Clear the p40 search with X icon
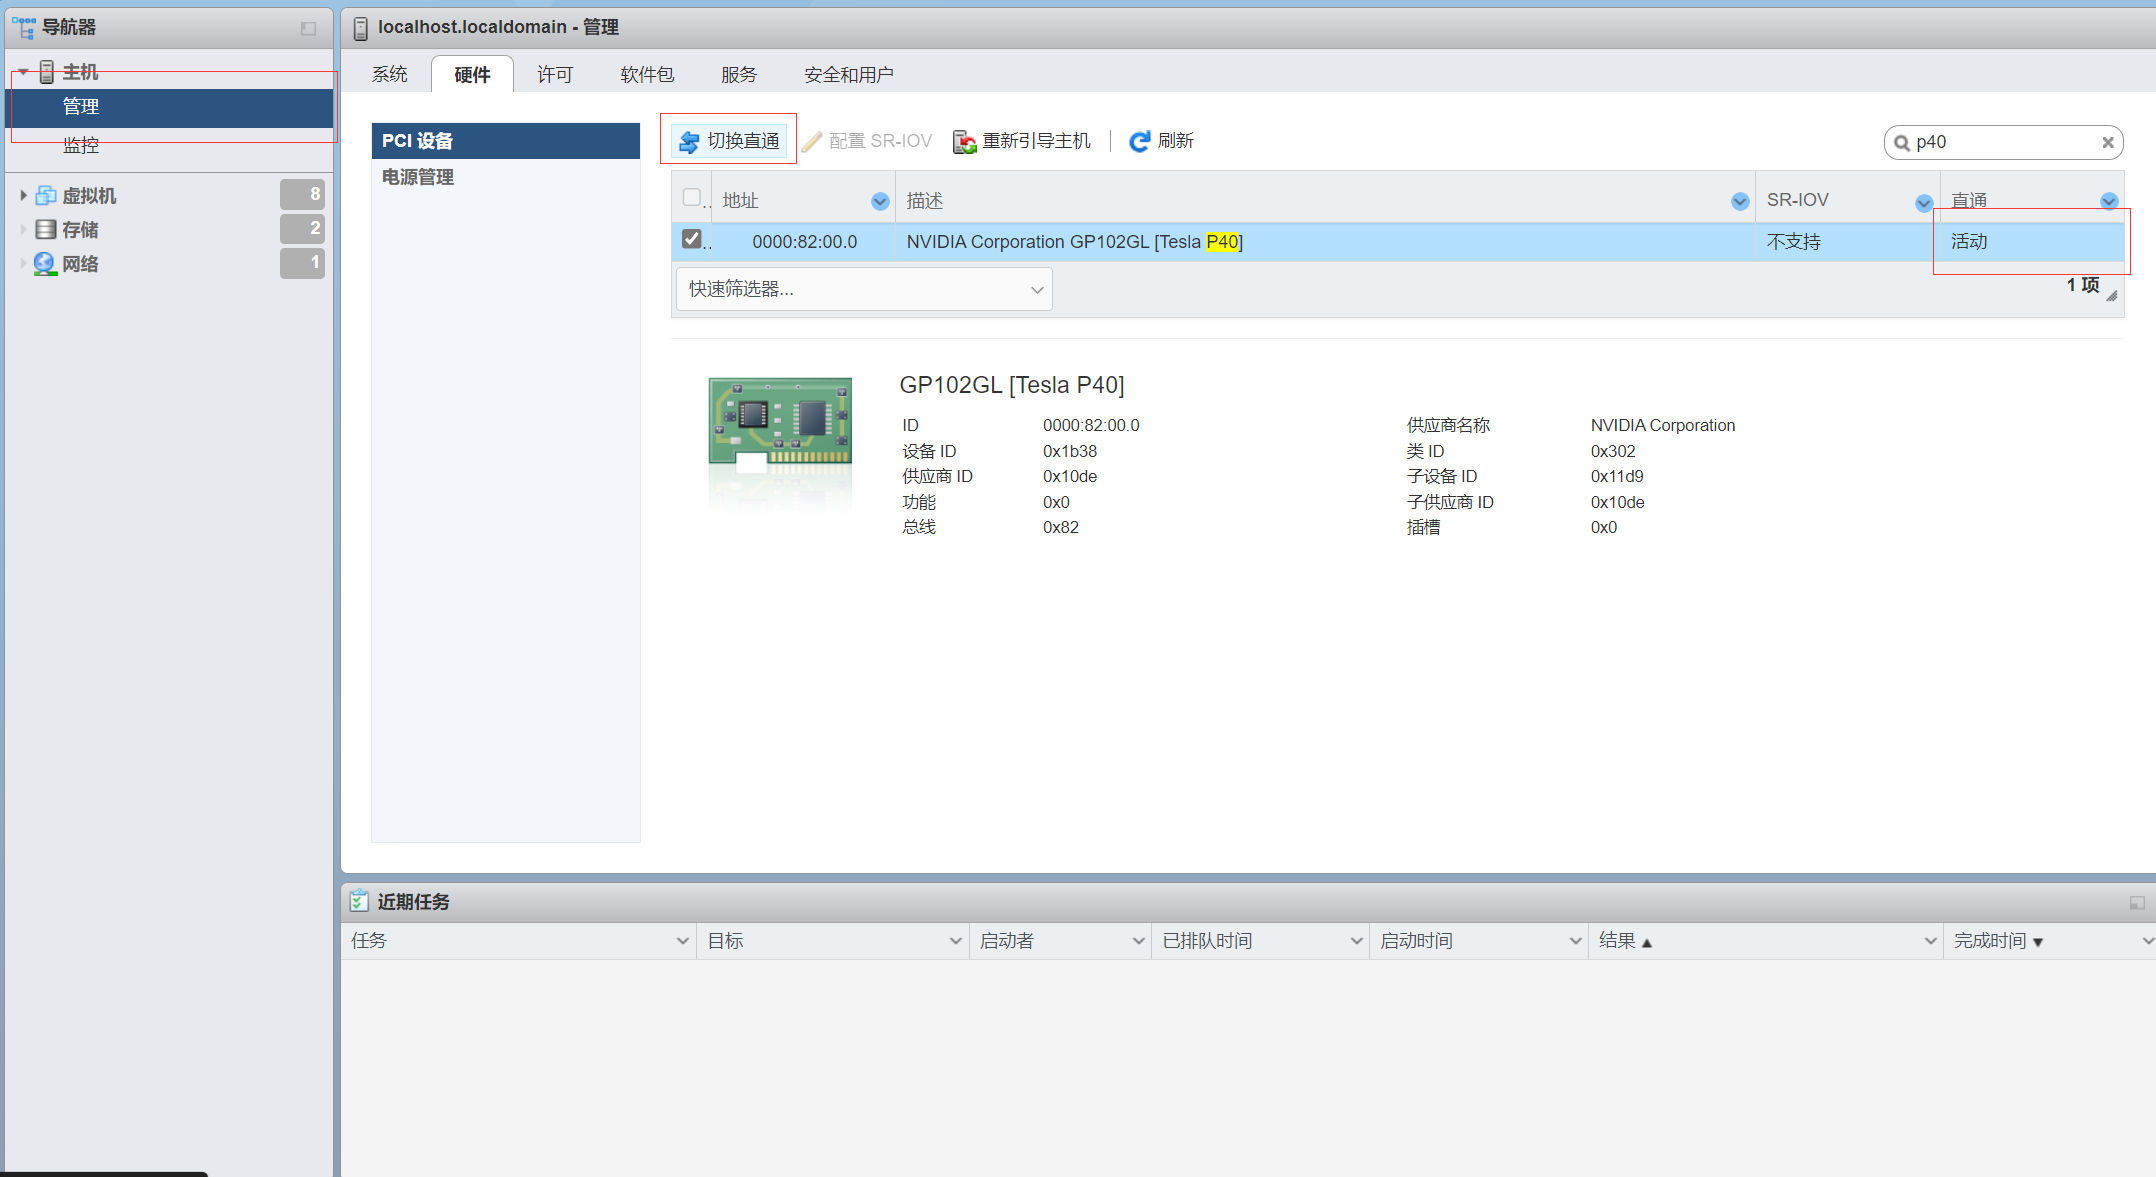 (x=2107, y=142)
